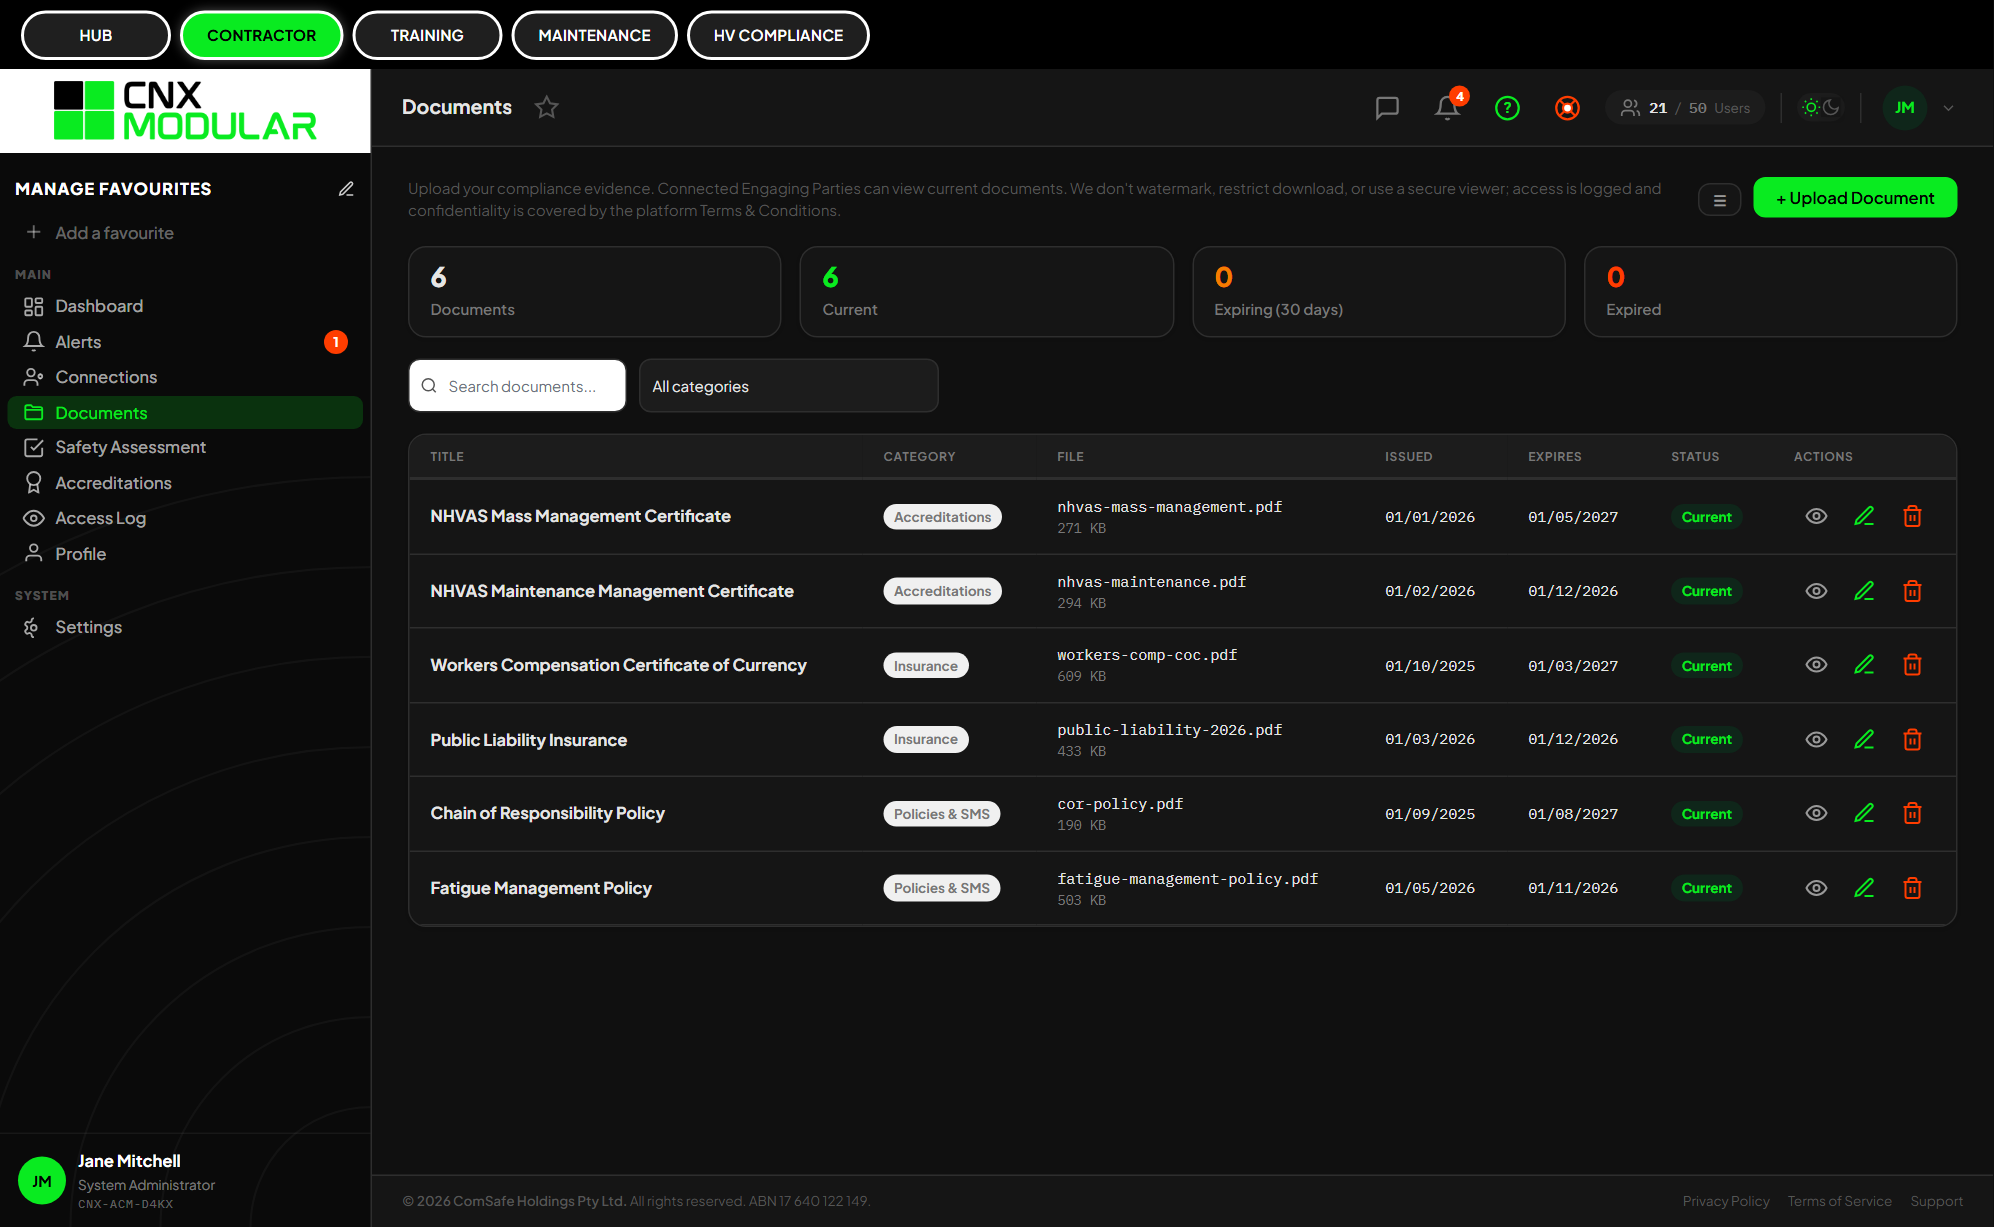Viewport: 1994px width, 1227px height.
Task: Open the list view menu button
Action: coord(1720,200)
